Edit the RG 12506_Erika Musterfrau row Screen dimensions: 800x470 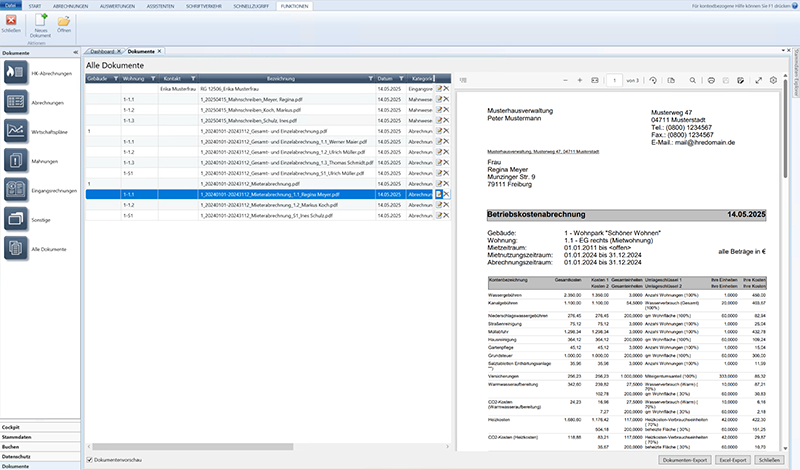click(439, 89)
